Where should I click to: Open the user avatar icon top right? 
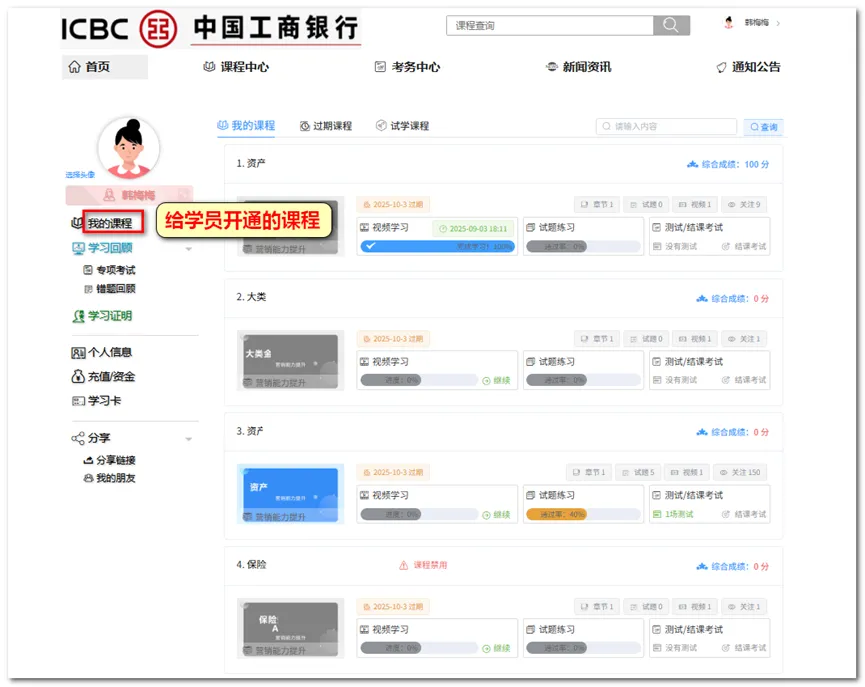pyautogui.click(x=729, y=23)
